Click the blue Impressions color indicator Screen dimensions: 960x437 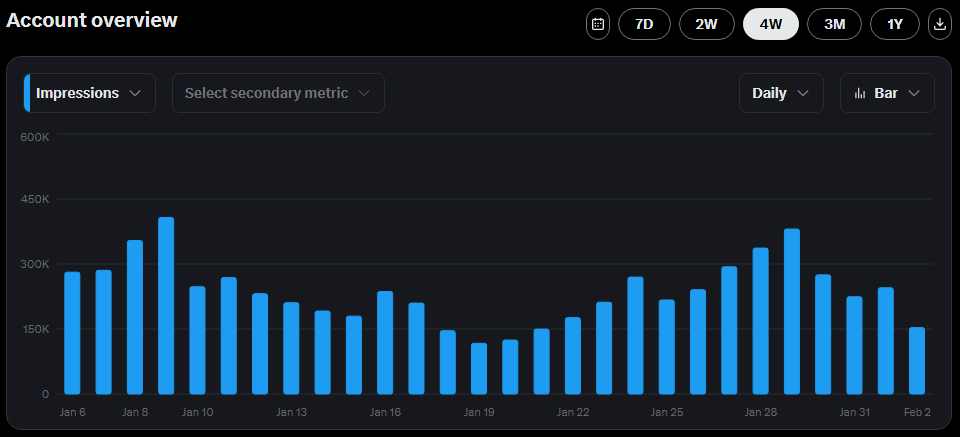(x=27, y=93)
